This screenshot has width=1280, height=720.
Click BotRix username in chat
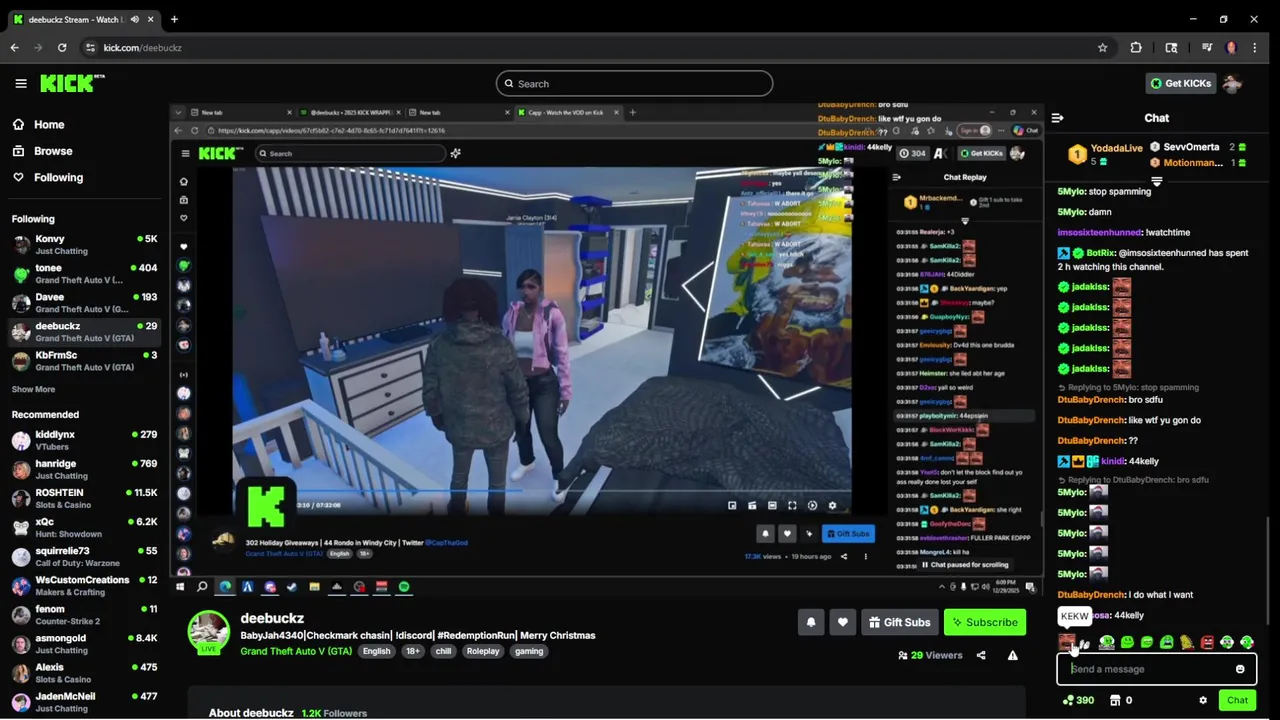(1100, 254)
